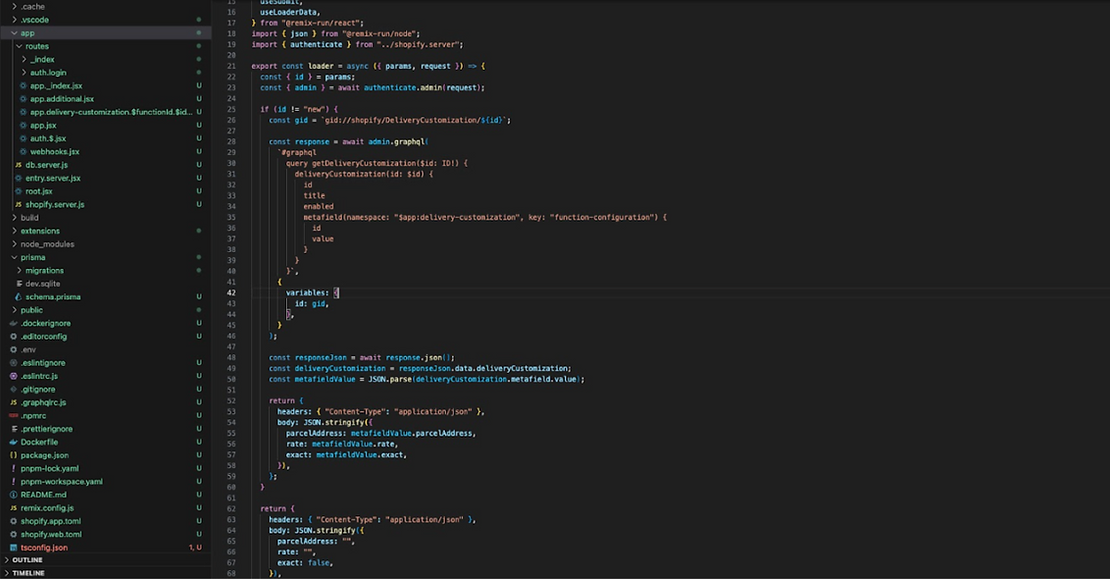Select the public folder in explorer

click(x=105, y=310)
